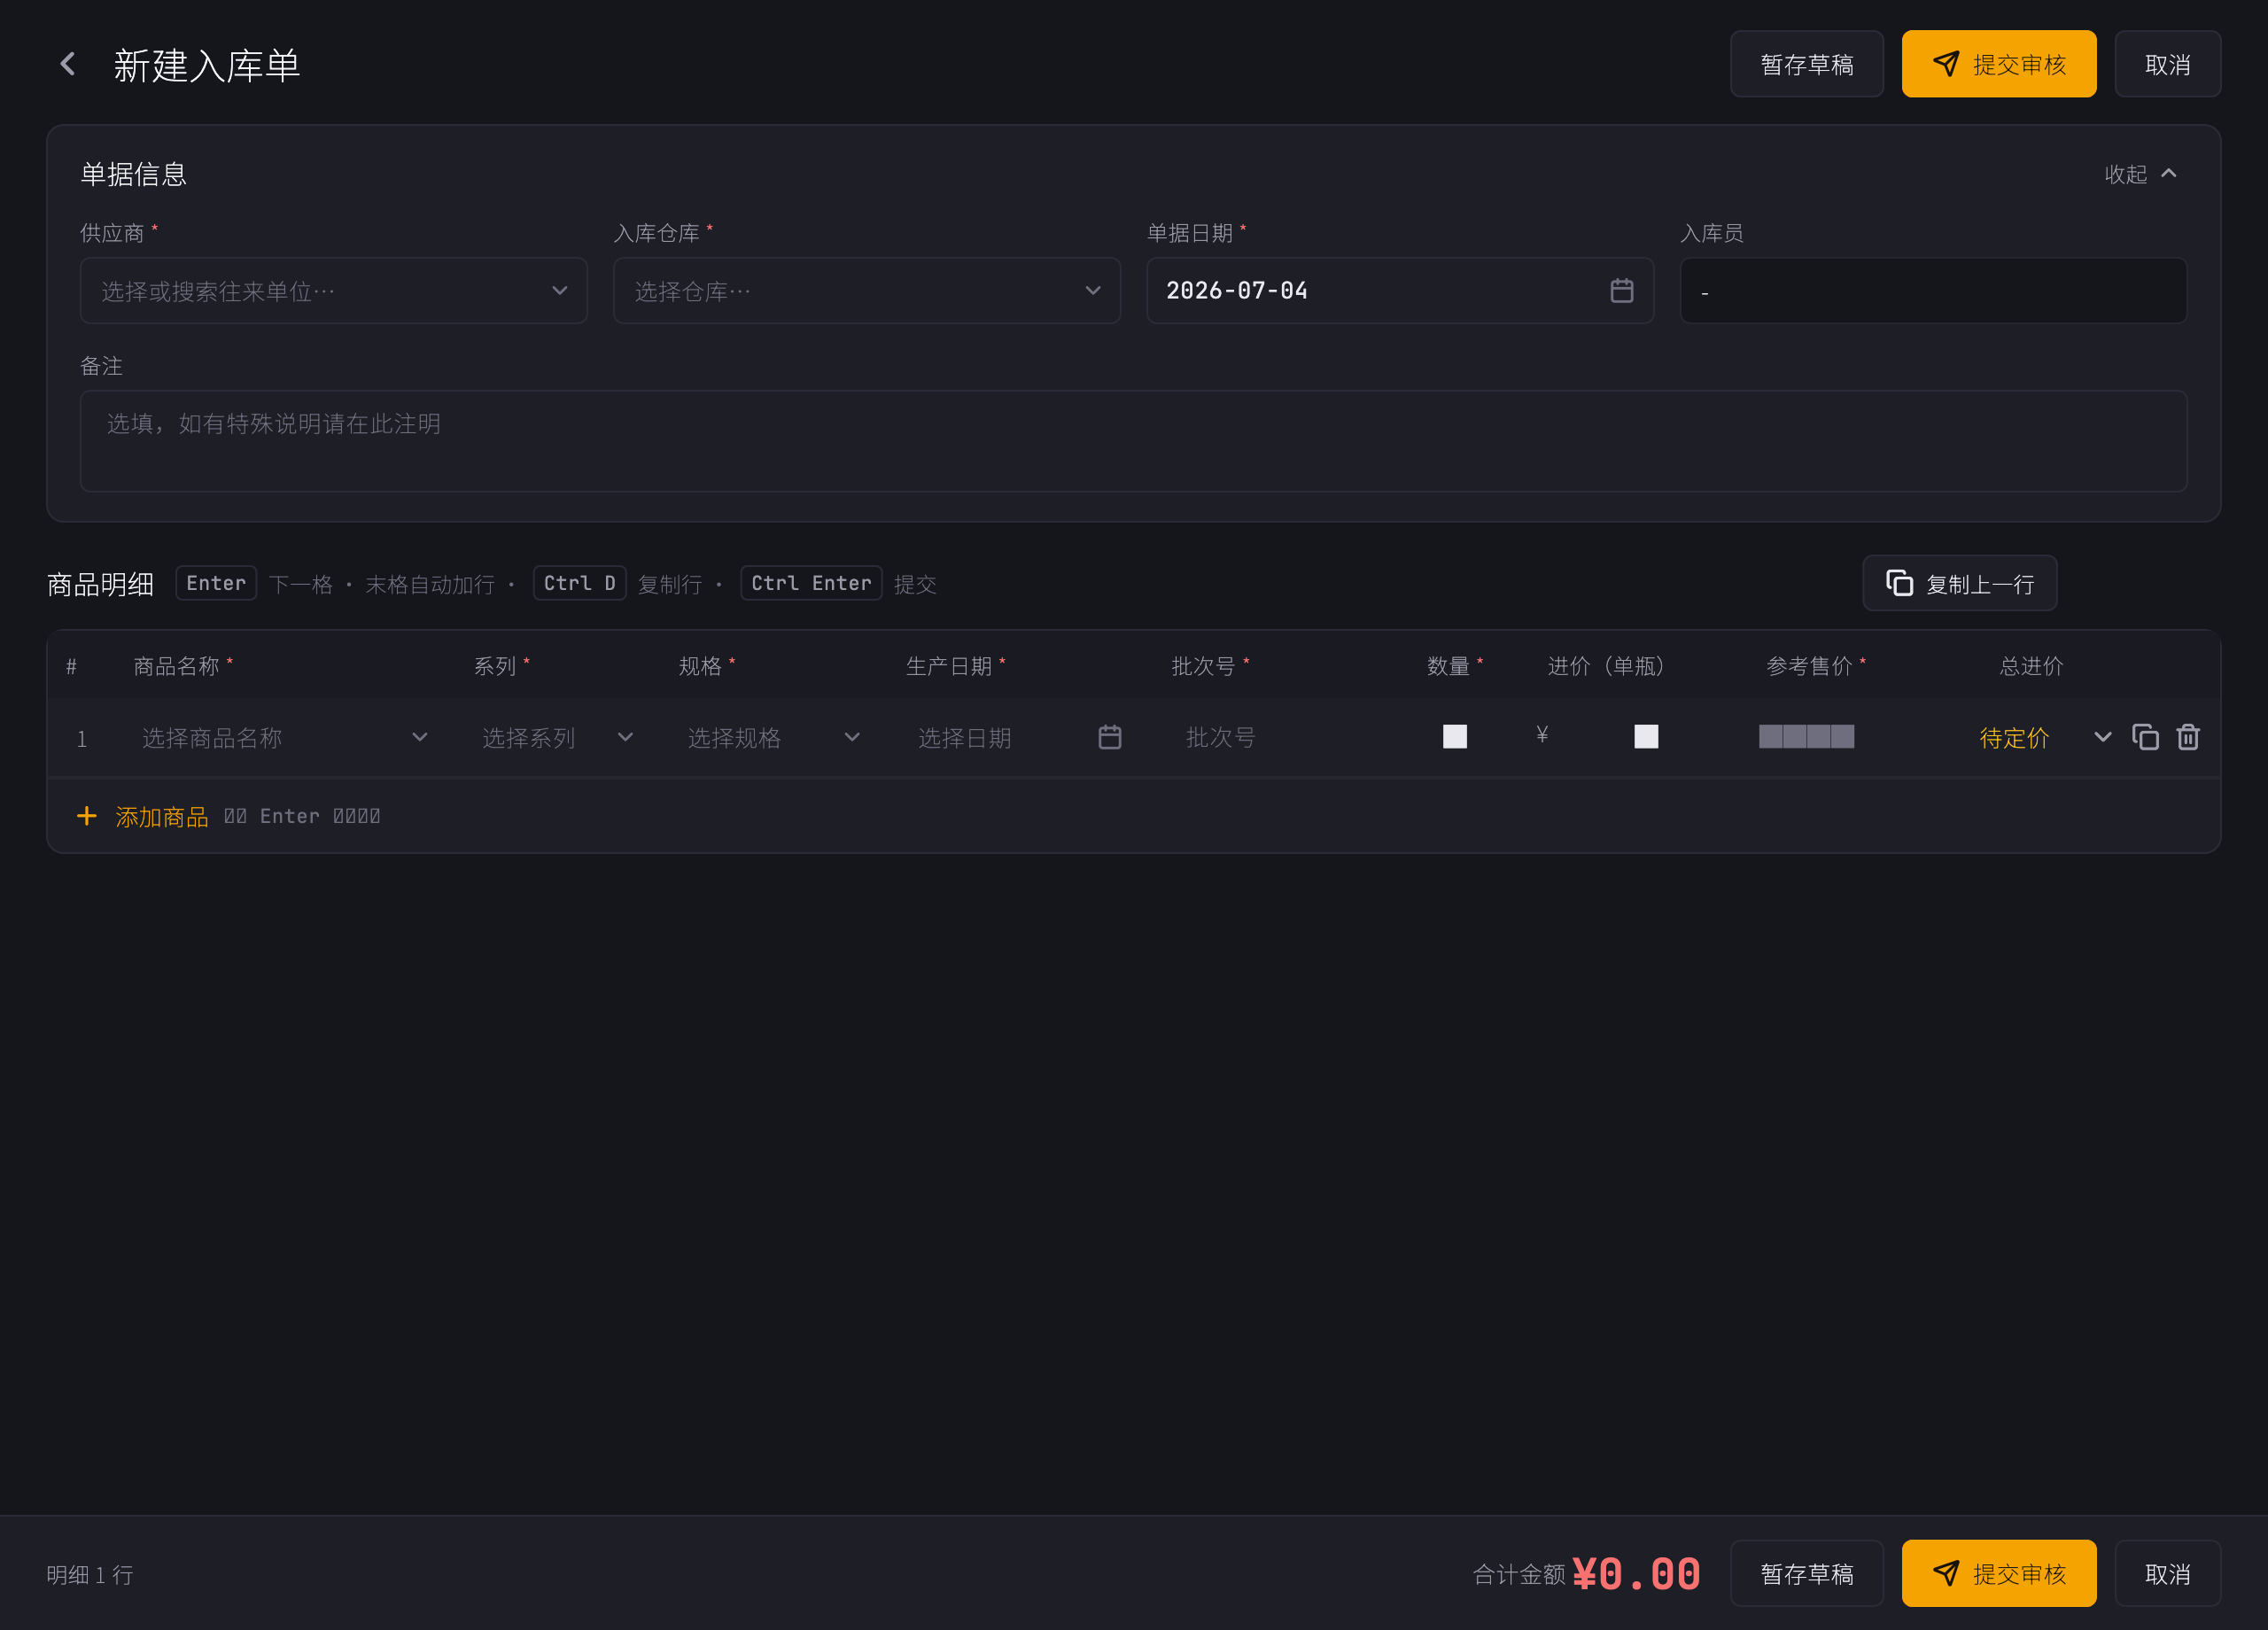Click the ¥0.00 total amount

(x=1636, y=1573)
